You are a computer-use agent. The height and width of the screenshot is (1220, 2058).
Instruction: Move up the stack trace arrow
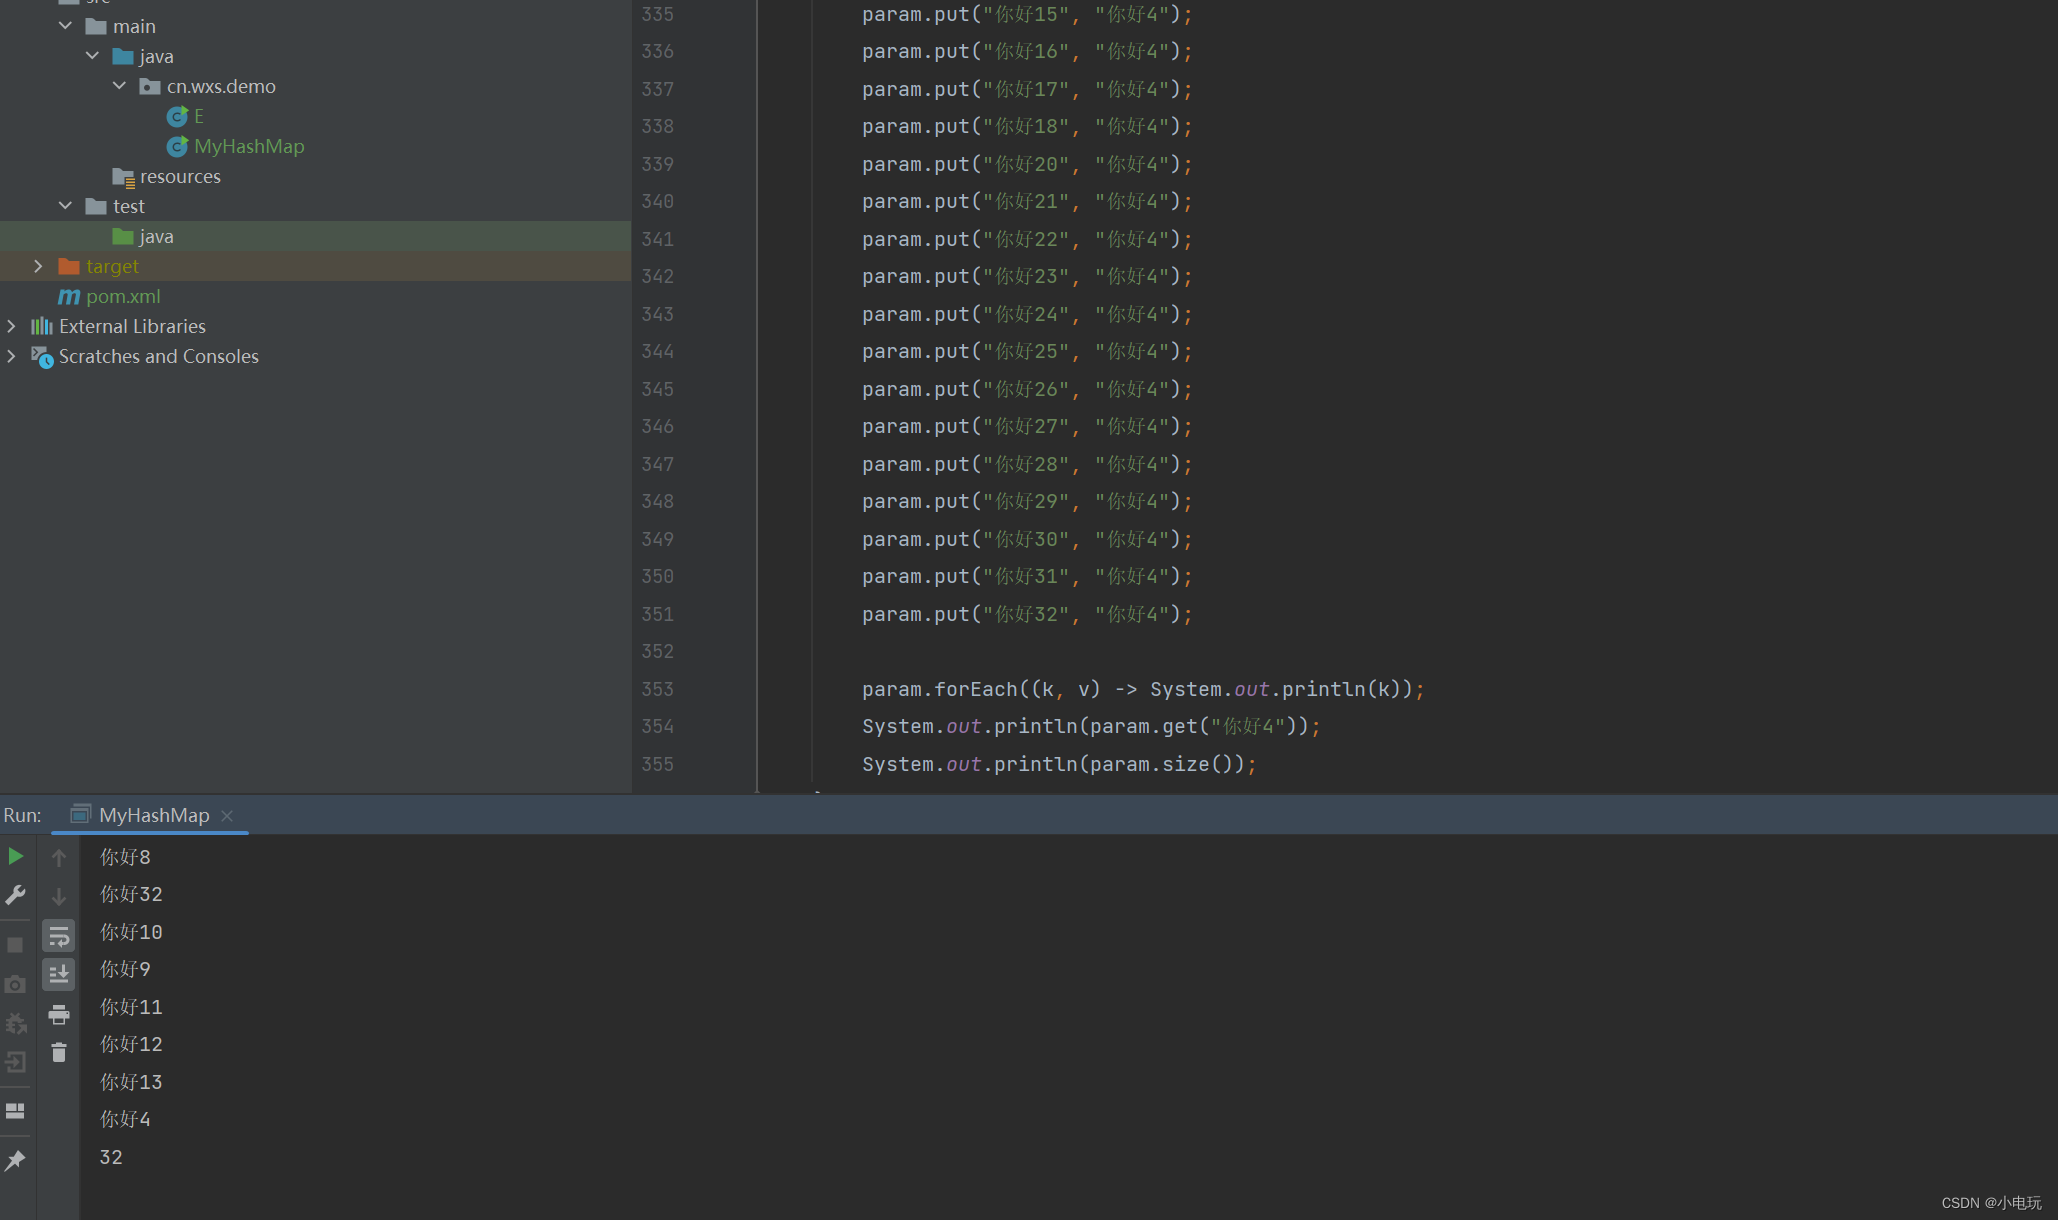click(x=59, y=858)
